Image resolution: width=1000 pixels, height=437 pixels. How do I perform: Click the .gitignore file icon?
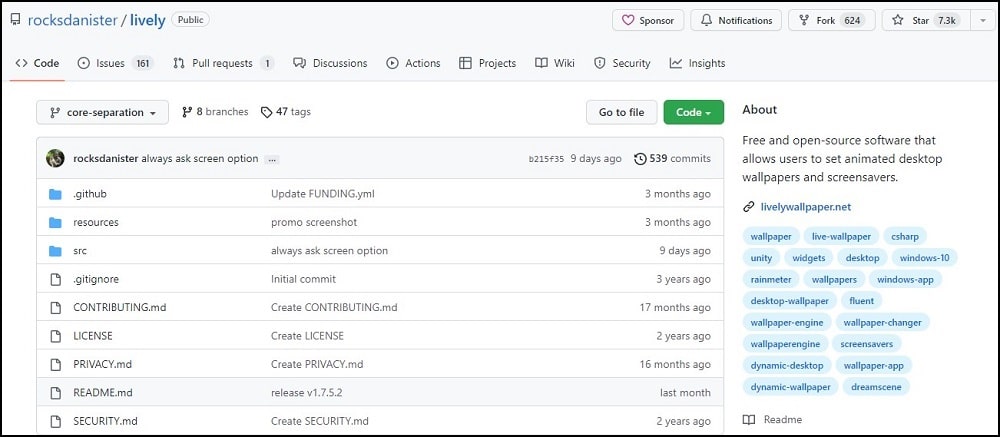pyautogui.click(x=55, y=279)
